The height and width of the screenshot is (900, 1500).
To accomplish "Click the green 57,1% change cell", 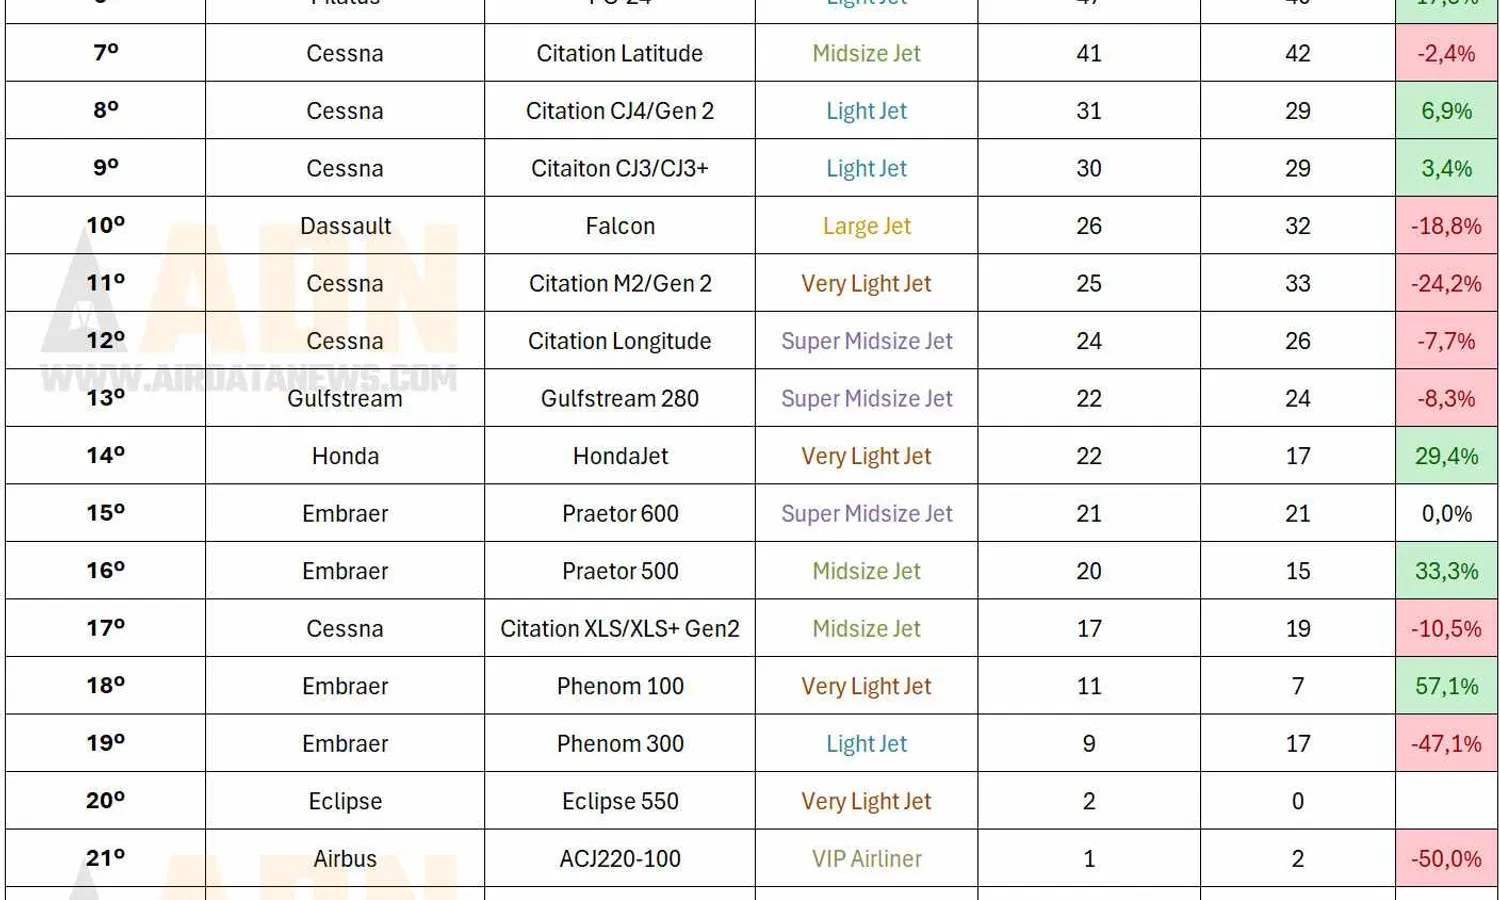I will (x=1446, y=686).
